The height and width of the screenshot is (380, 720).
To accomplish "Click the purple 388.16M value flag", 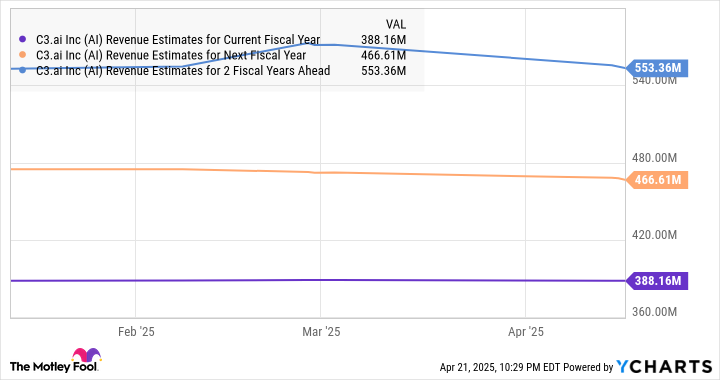I will (x=657, y=281).
